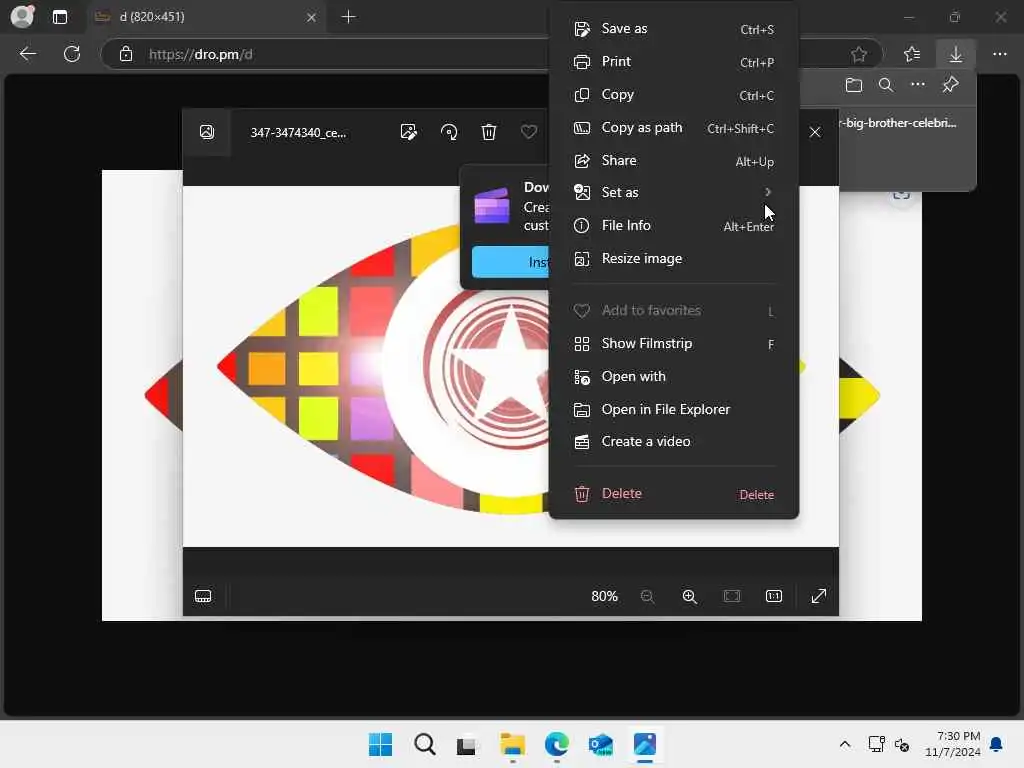The height and width of the screenshot is (768, 1024).
Task: Click the fit to window icon
Action: click(x=732, y=596)
